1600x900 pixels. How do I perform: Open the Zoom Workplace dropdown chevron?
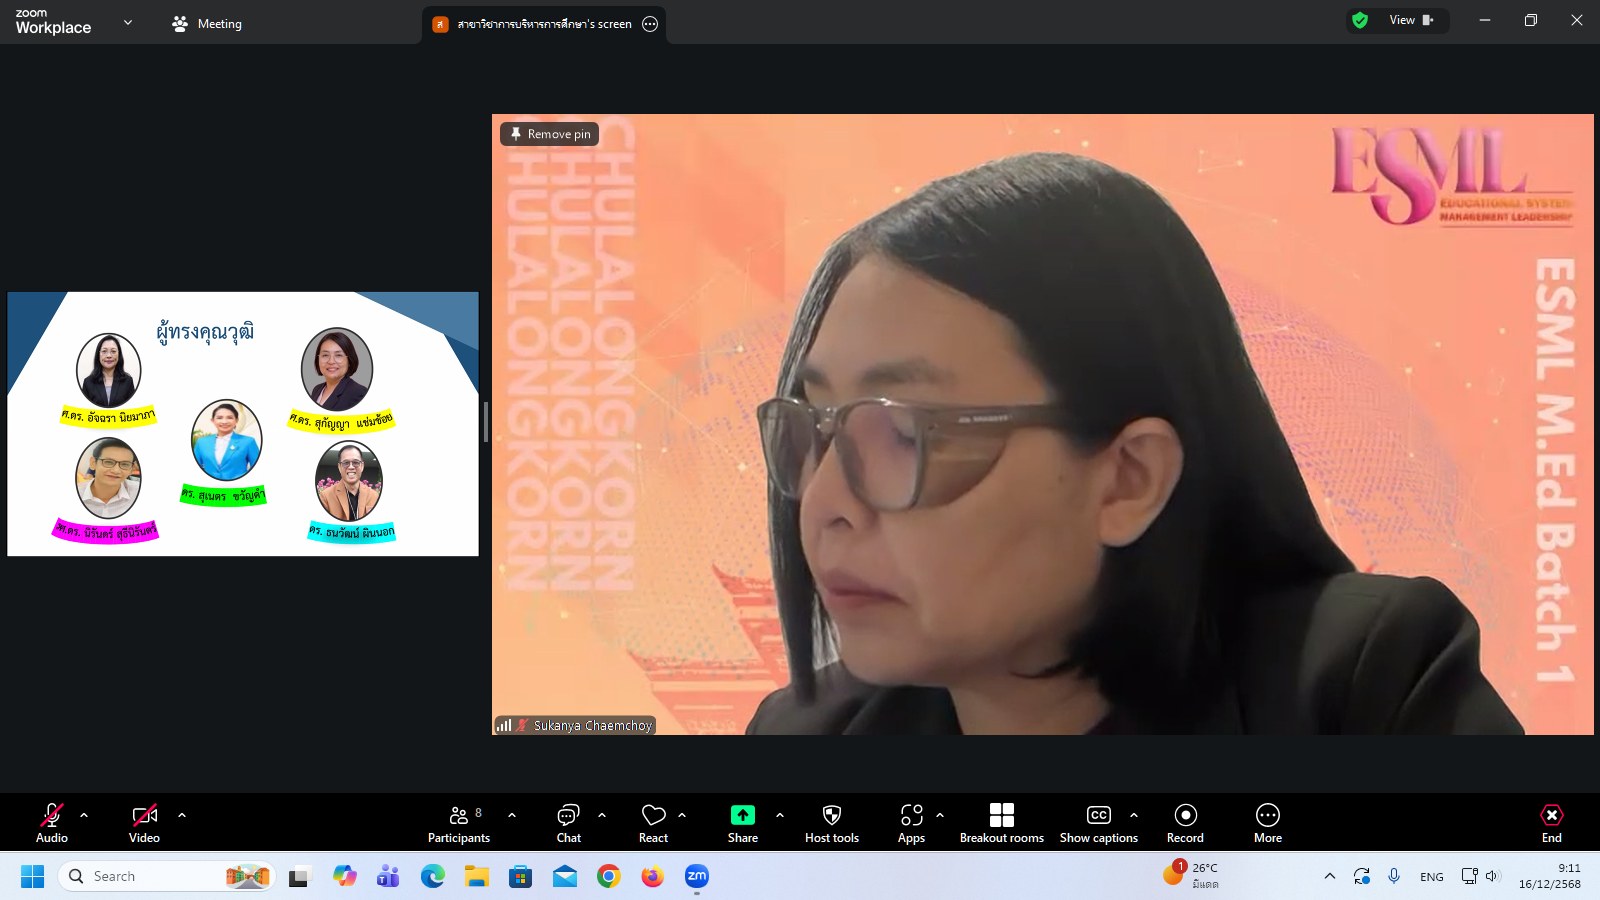pos(128,22)
